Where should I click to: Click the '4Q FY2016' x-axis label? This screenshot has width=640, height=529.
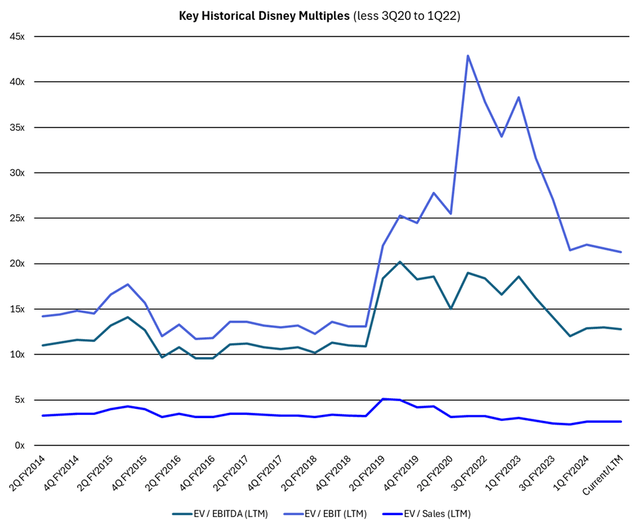coord(198,473)
